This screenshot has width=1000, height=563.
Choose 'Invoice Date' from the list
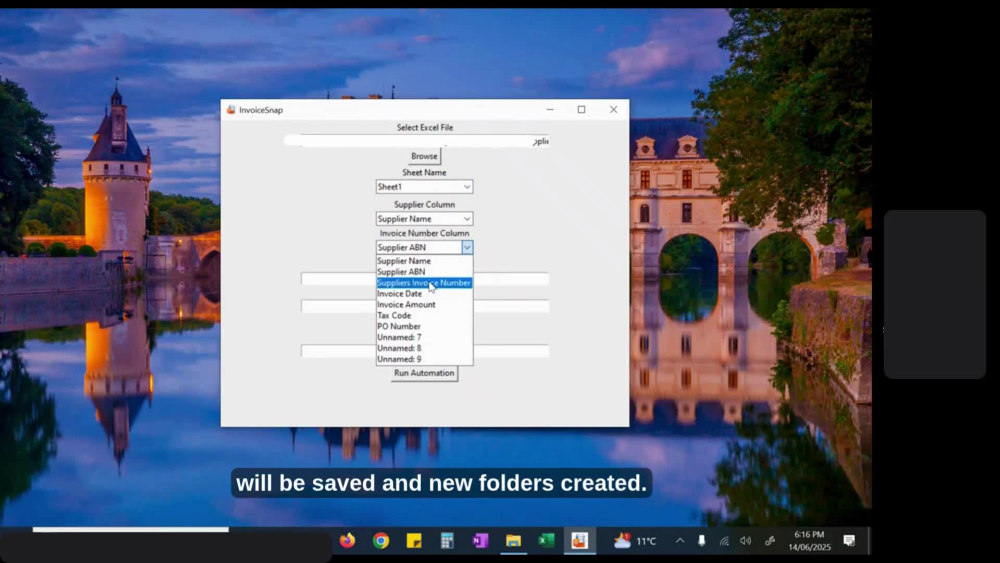coord(424,294)
